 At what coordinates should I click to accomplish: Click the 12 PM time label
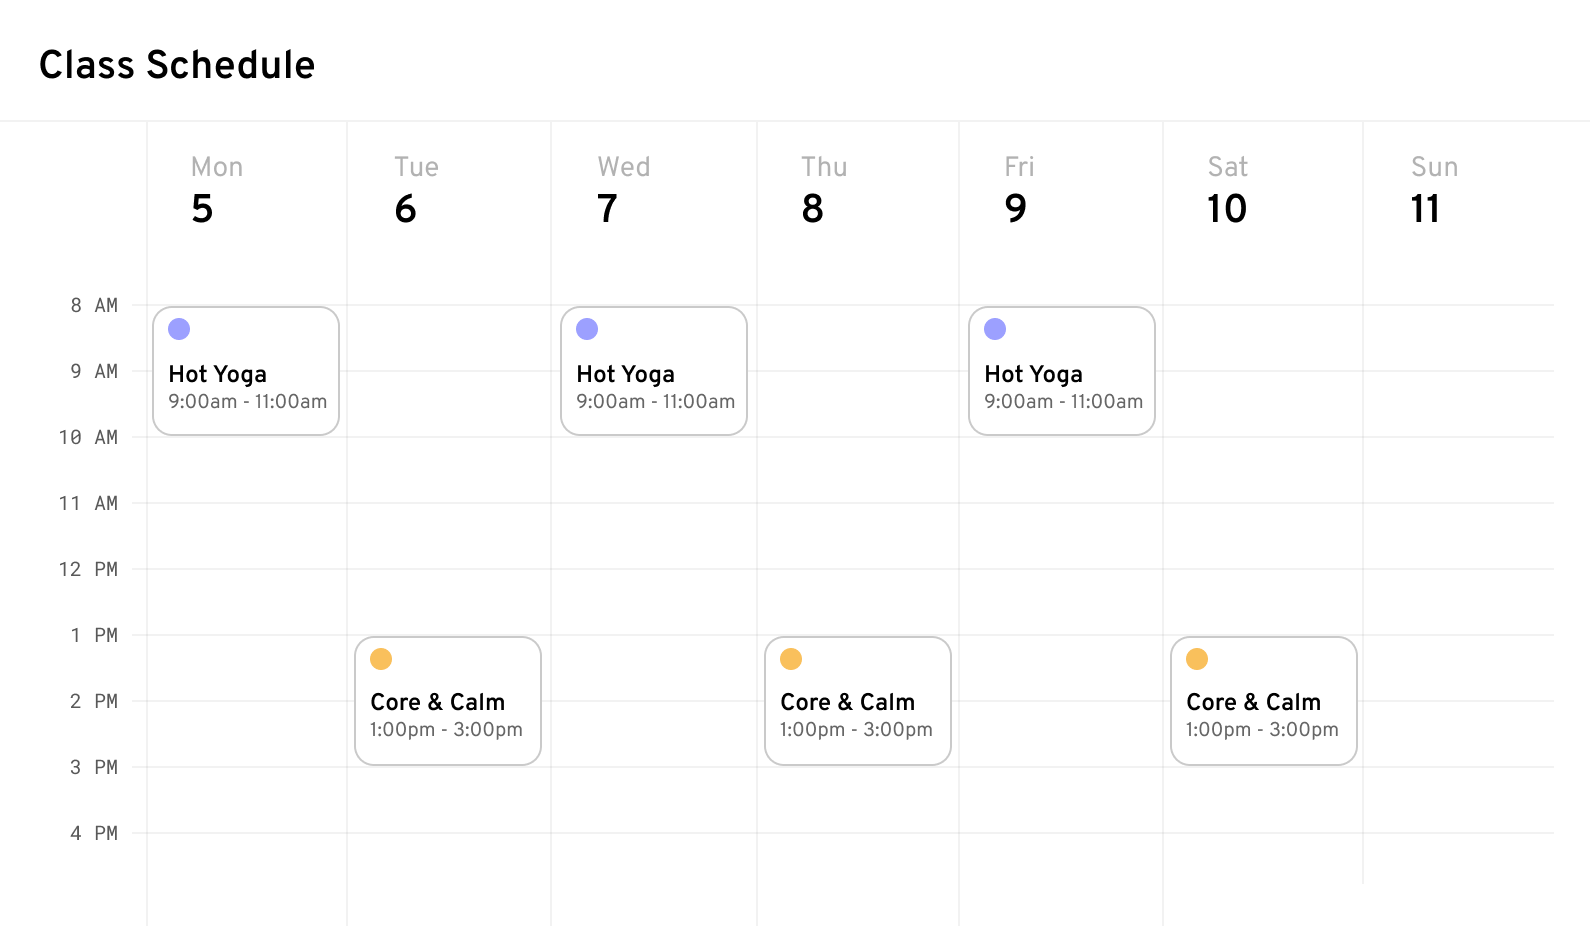tap(89, 569)
